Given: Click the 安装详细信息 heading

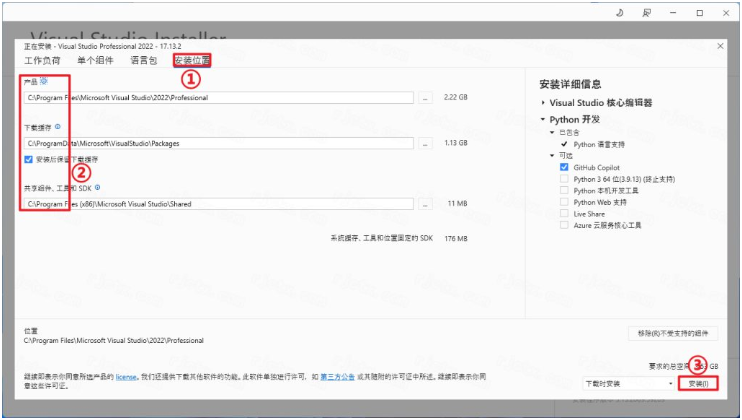Looking at the screenshot, I should 570,84.
